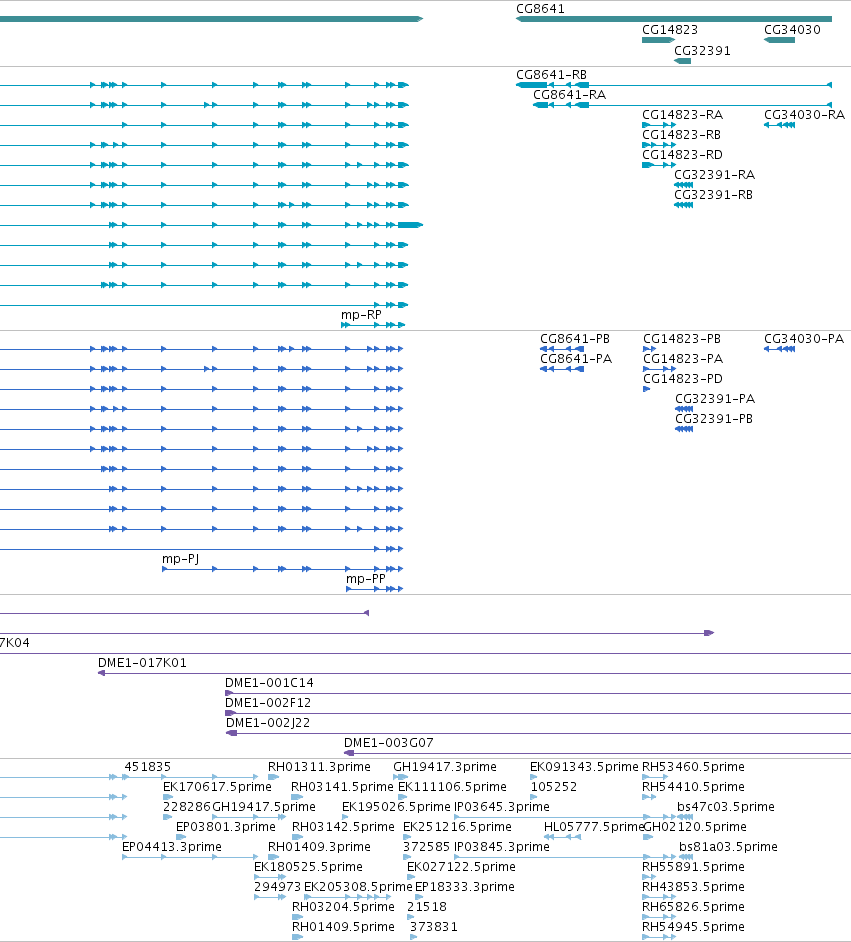This screenshot has height=942, width=851.
Task: Open transcript CG32391-RB
Action: point(713,195)
